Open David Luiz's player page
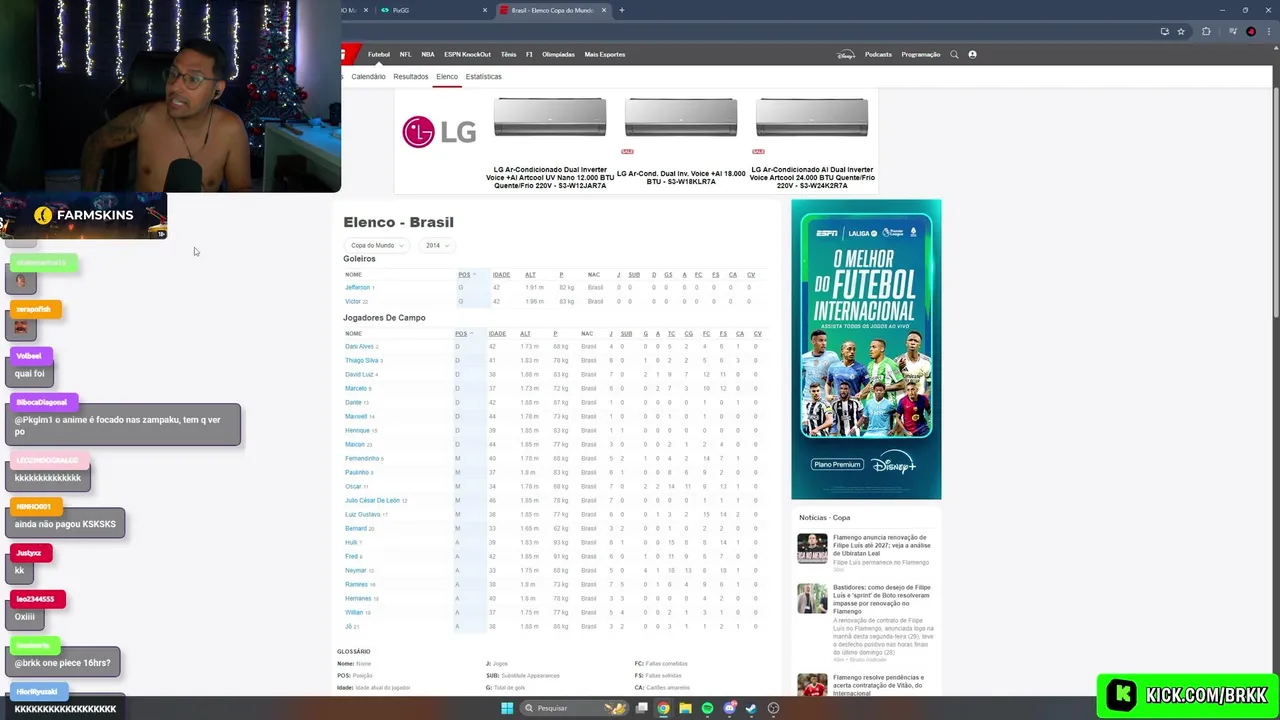 tap(359, 374)
